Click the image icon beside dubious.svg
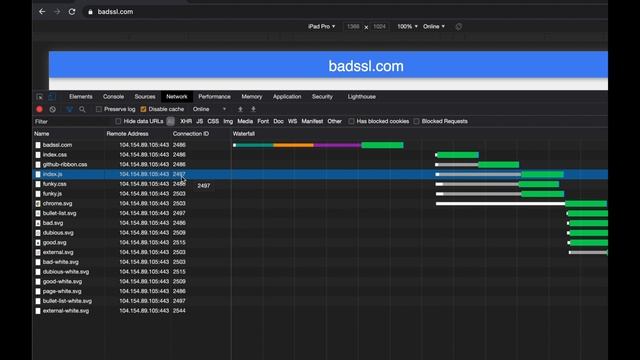 38,233
